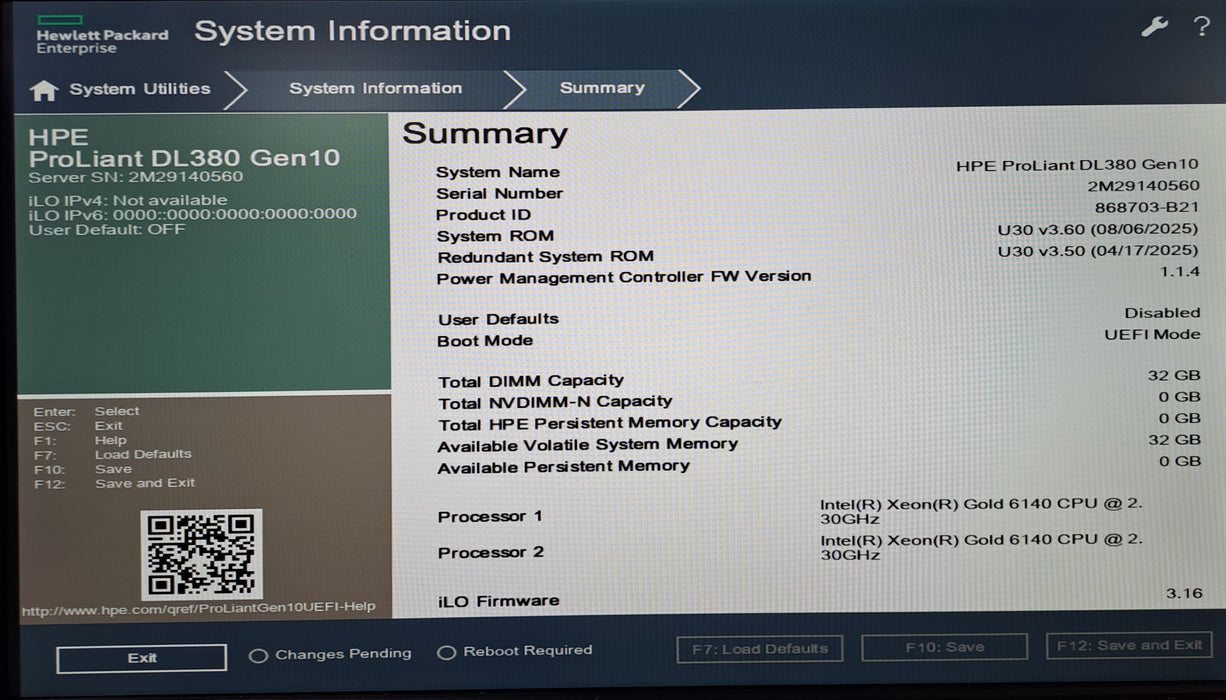Select Available Persistent Memory label
Image resolution: width=1226 pixels, height=700 pixels.
[x=564, y=466]
